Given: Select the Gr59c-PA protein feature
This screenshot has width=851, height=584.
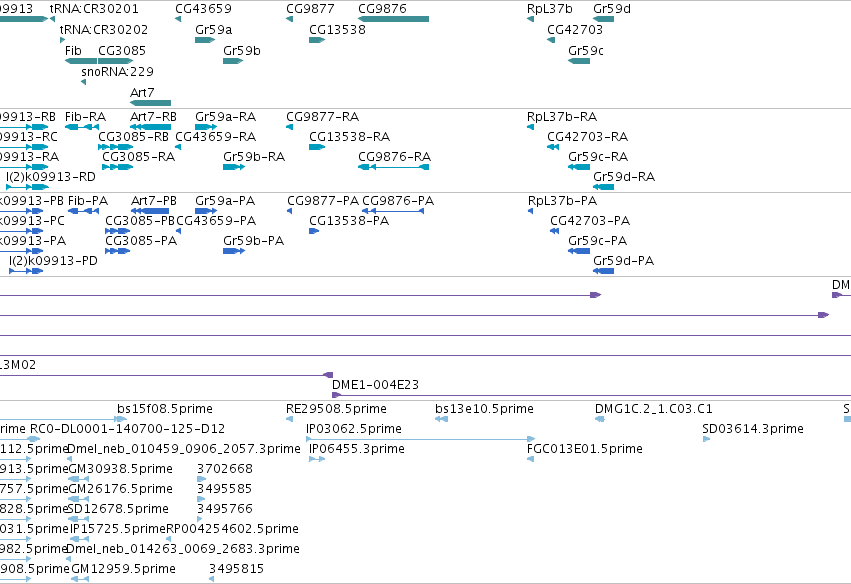Looking at the screenshot, I should (579, 251).
